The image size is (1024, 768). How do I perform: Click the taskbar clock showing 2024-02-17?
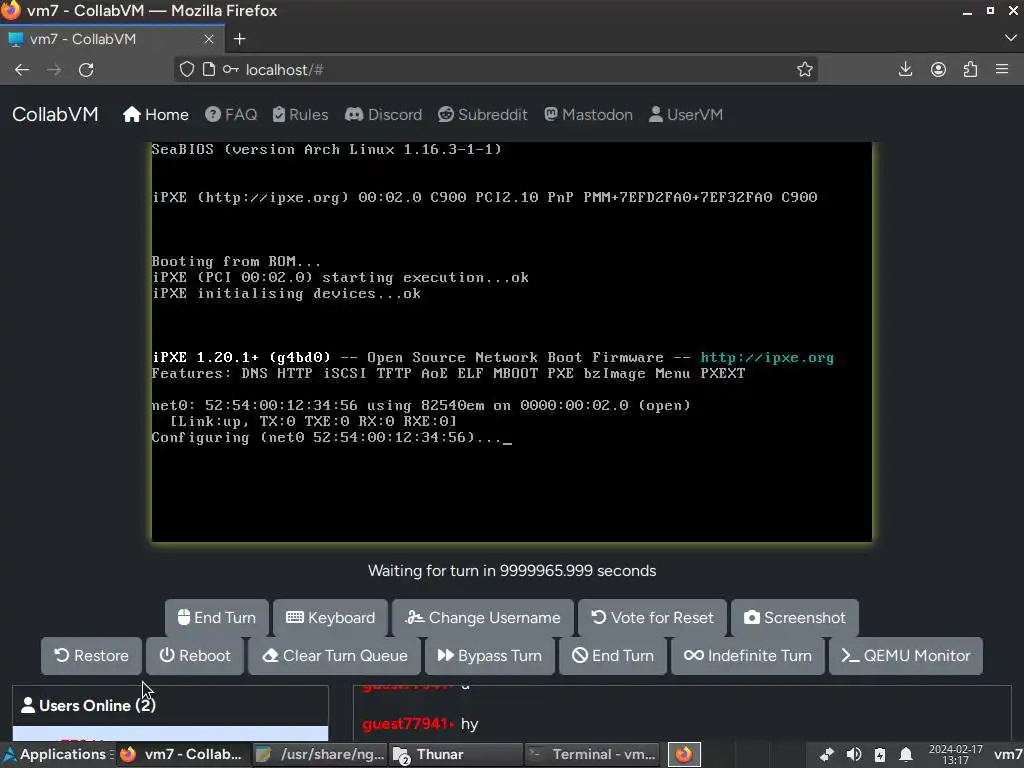pos(955,754)
